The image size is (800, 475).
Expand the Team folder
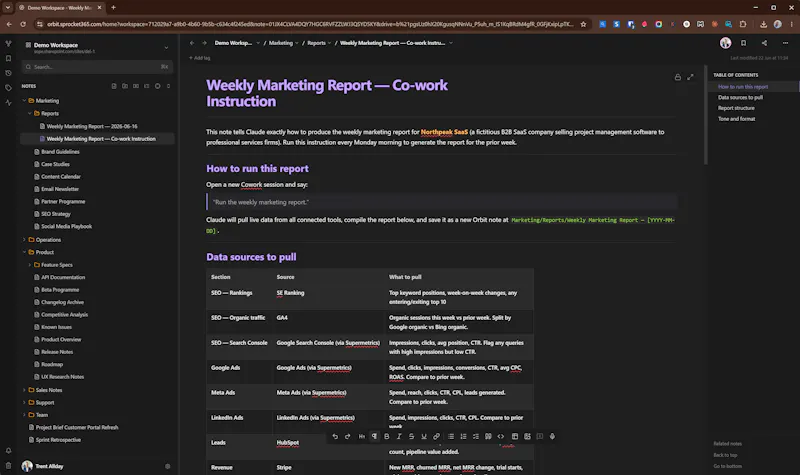[24, 415]
